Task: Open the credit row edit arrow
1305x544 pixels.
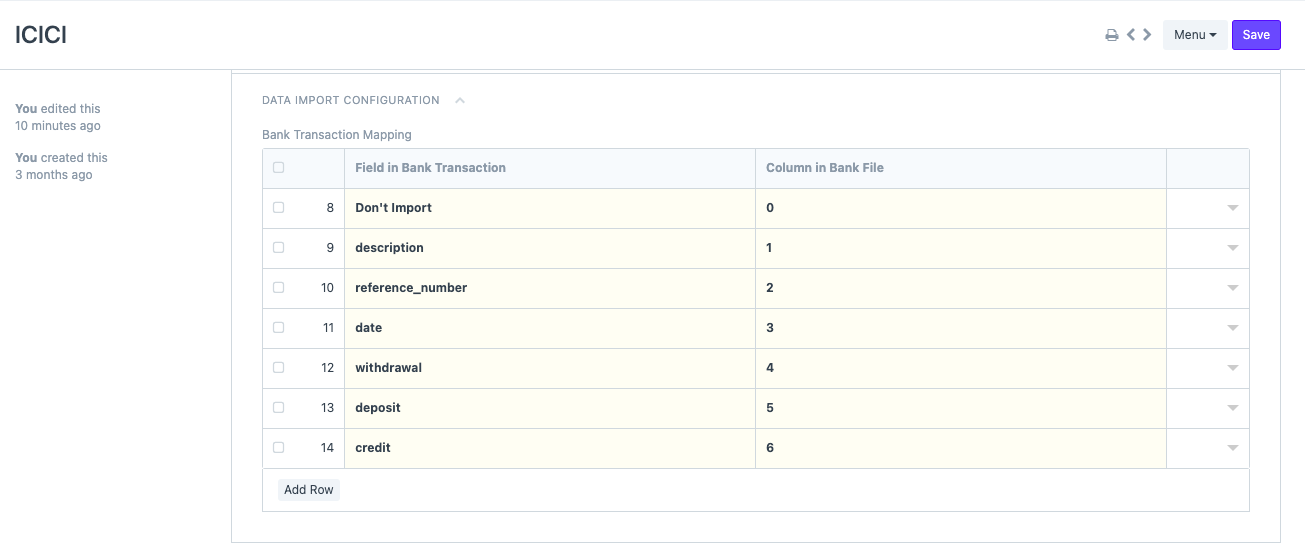Action: pyautogui.click(x=1232, y=448)
